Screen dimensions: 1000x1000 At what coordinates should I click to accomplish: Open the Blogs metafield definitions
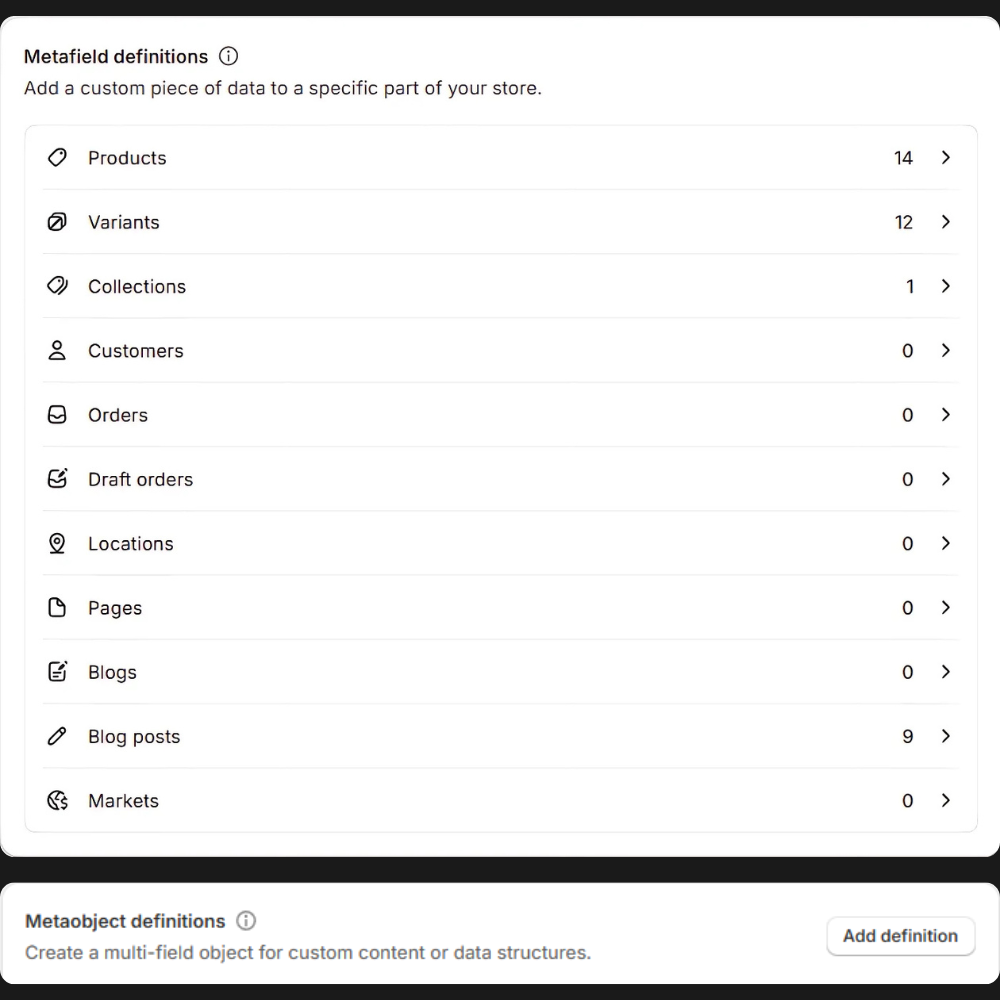tap(112, 672)
